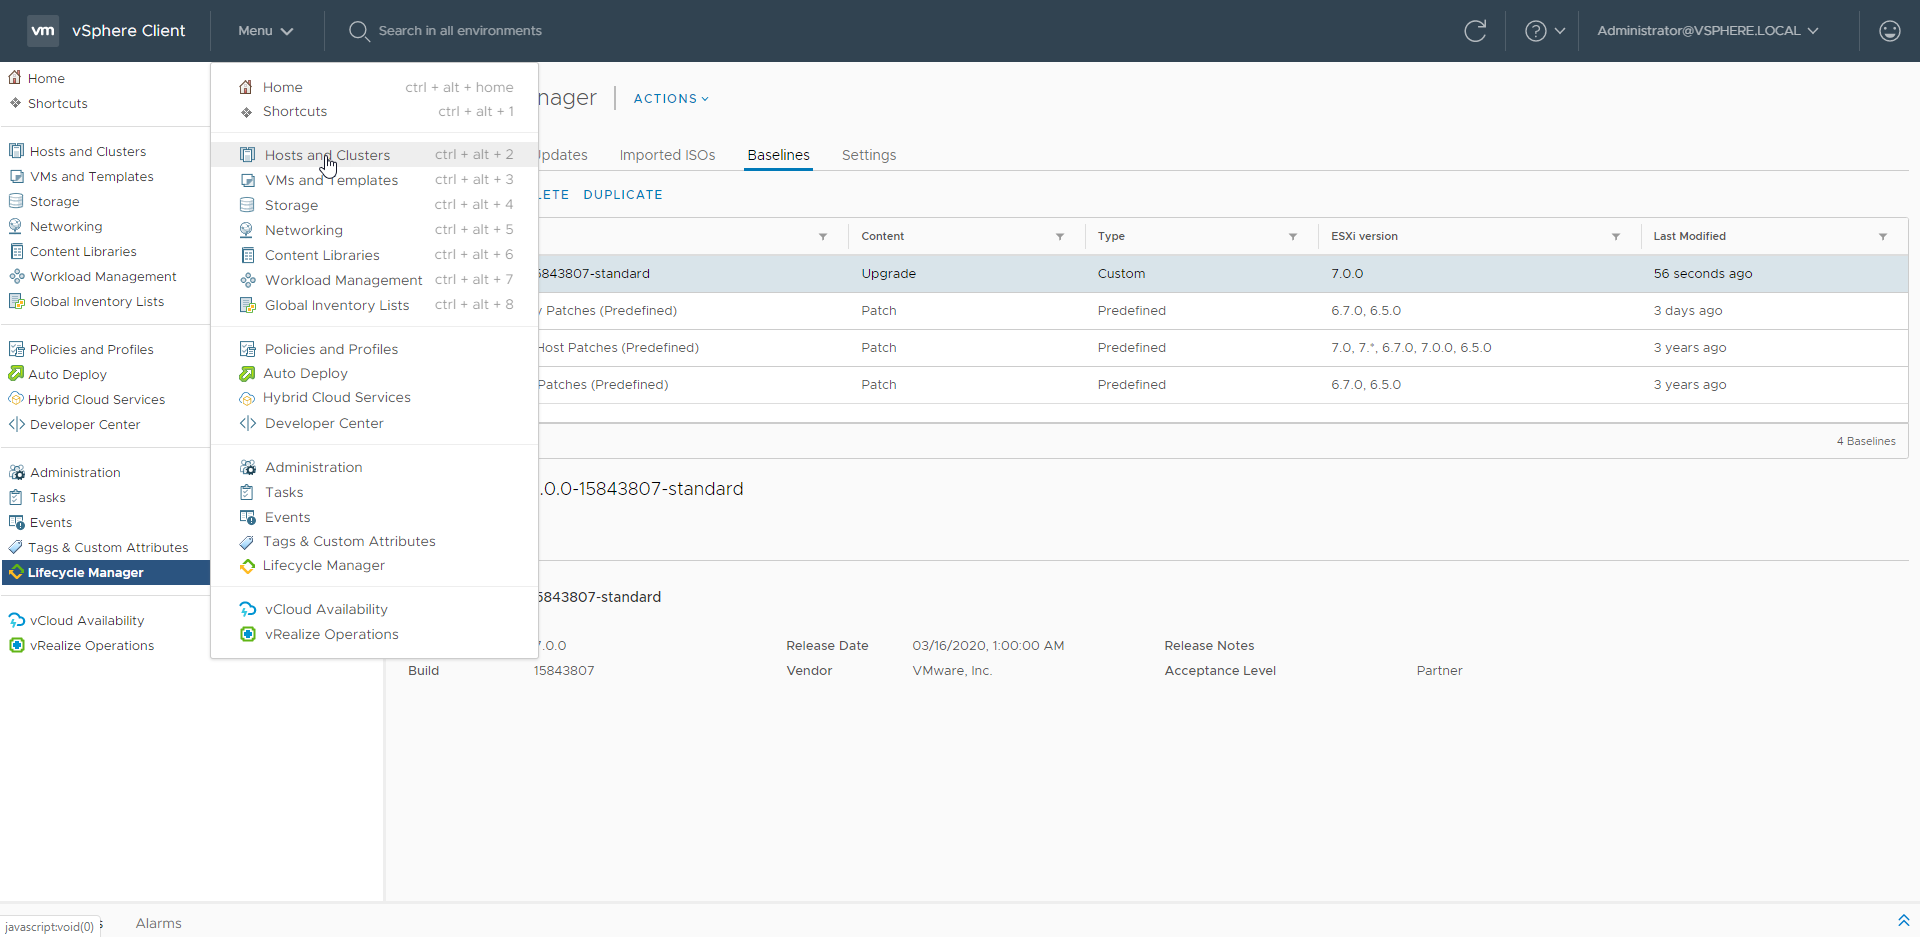Select Hosts and Clusters in dropdown menu

coord(327,155)
